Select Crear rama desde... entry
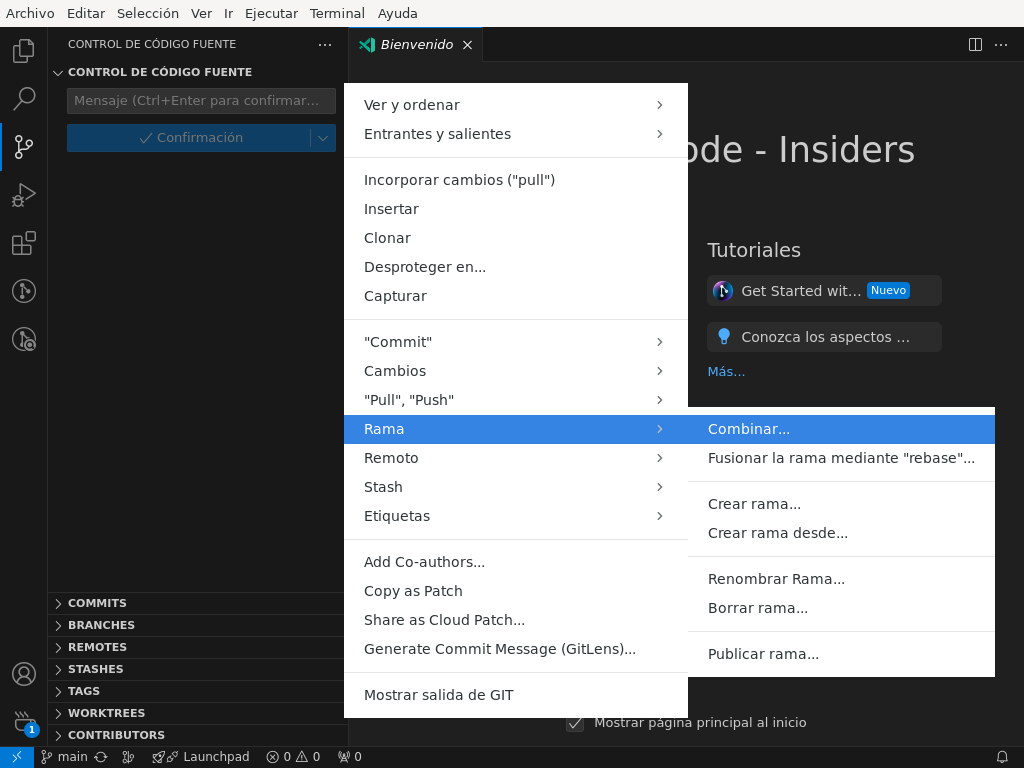Viewport: 1024px width, 768px height. [841, 533]
